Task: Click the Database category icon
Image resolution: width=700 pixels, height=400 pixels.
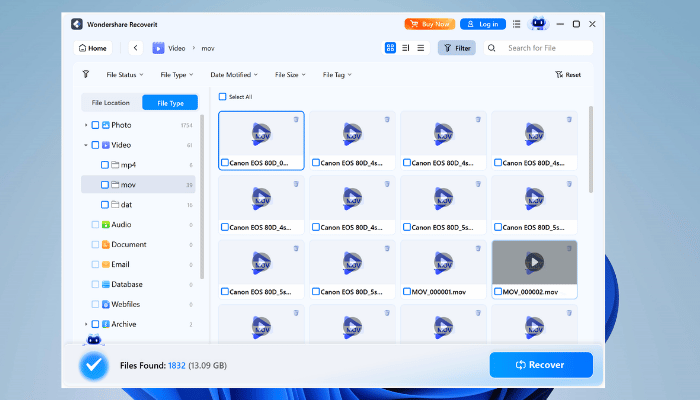Action: [x=106, y=284]
